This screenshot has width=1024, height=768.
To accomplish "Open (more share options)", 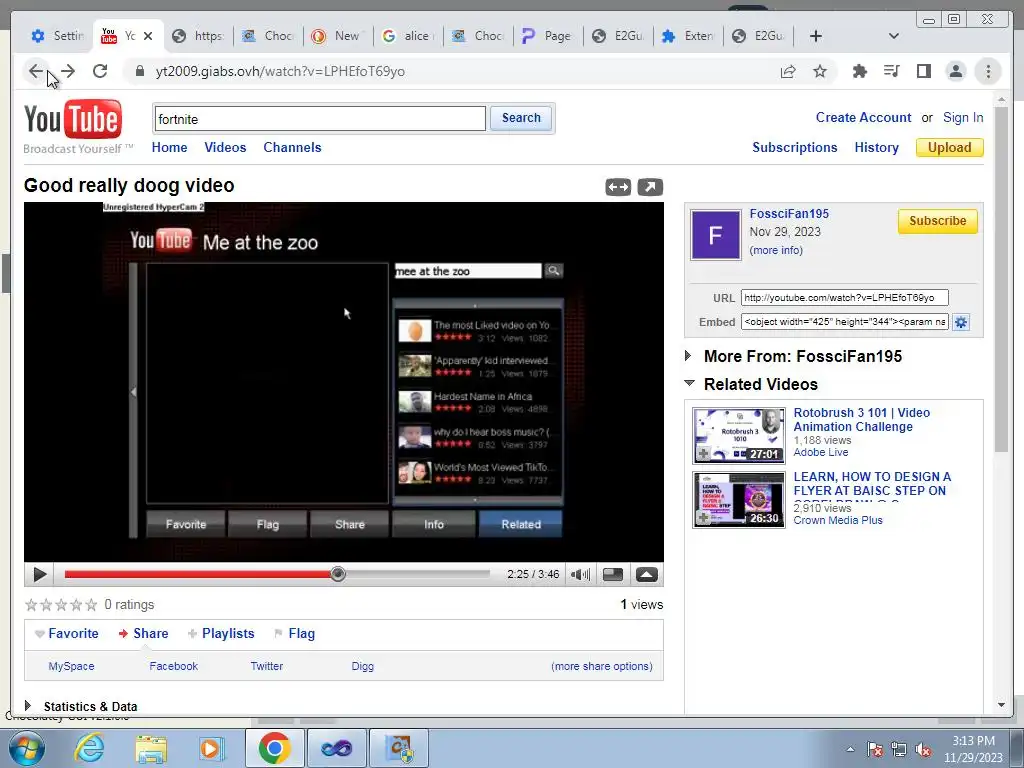I will [601, 666].
